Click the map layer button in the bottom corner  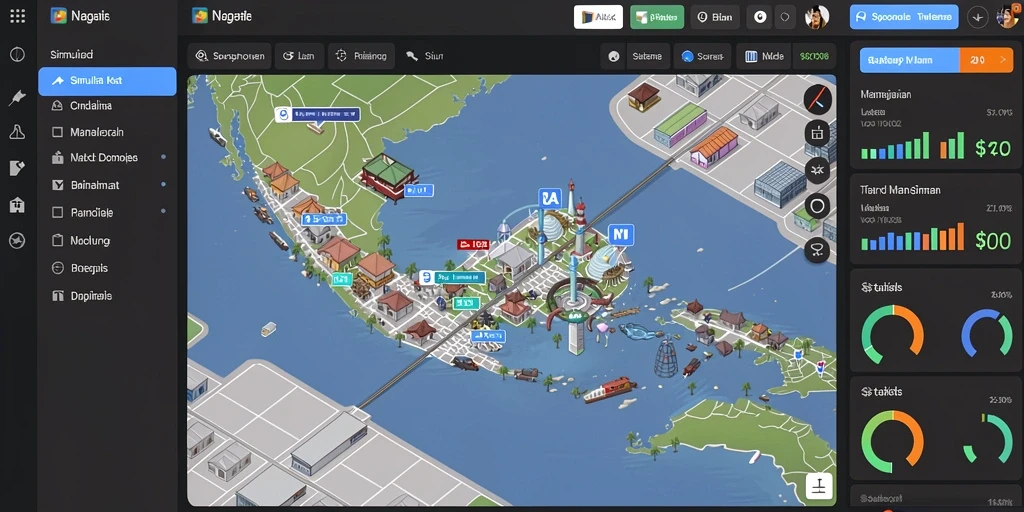click(819, 486)
